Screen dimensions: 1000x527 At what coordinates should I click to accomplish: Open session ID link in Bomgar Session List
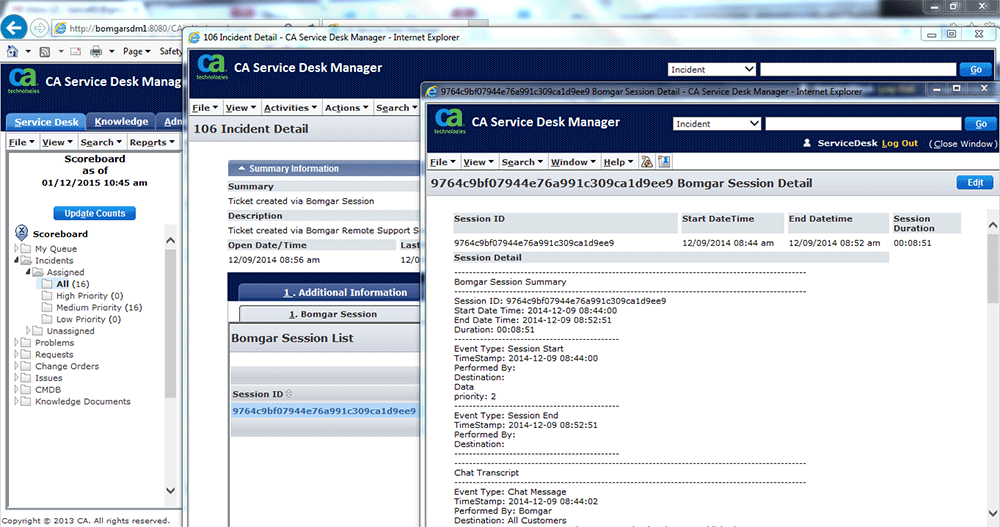(324, 411)
